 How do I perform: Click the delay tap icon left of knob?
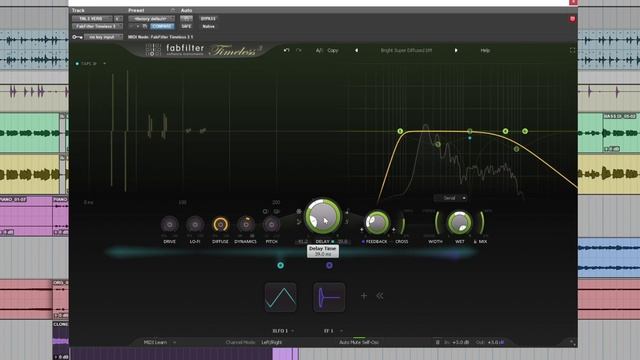[299, 222]
